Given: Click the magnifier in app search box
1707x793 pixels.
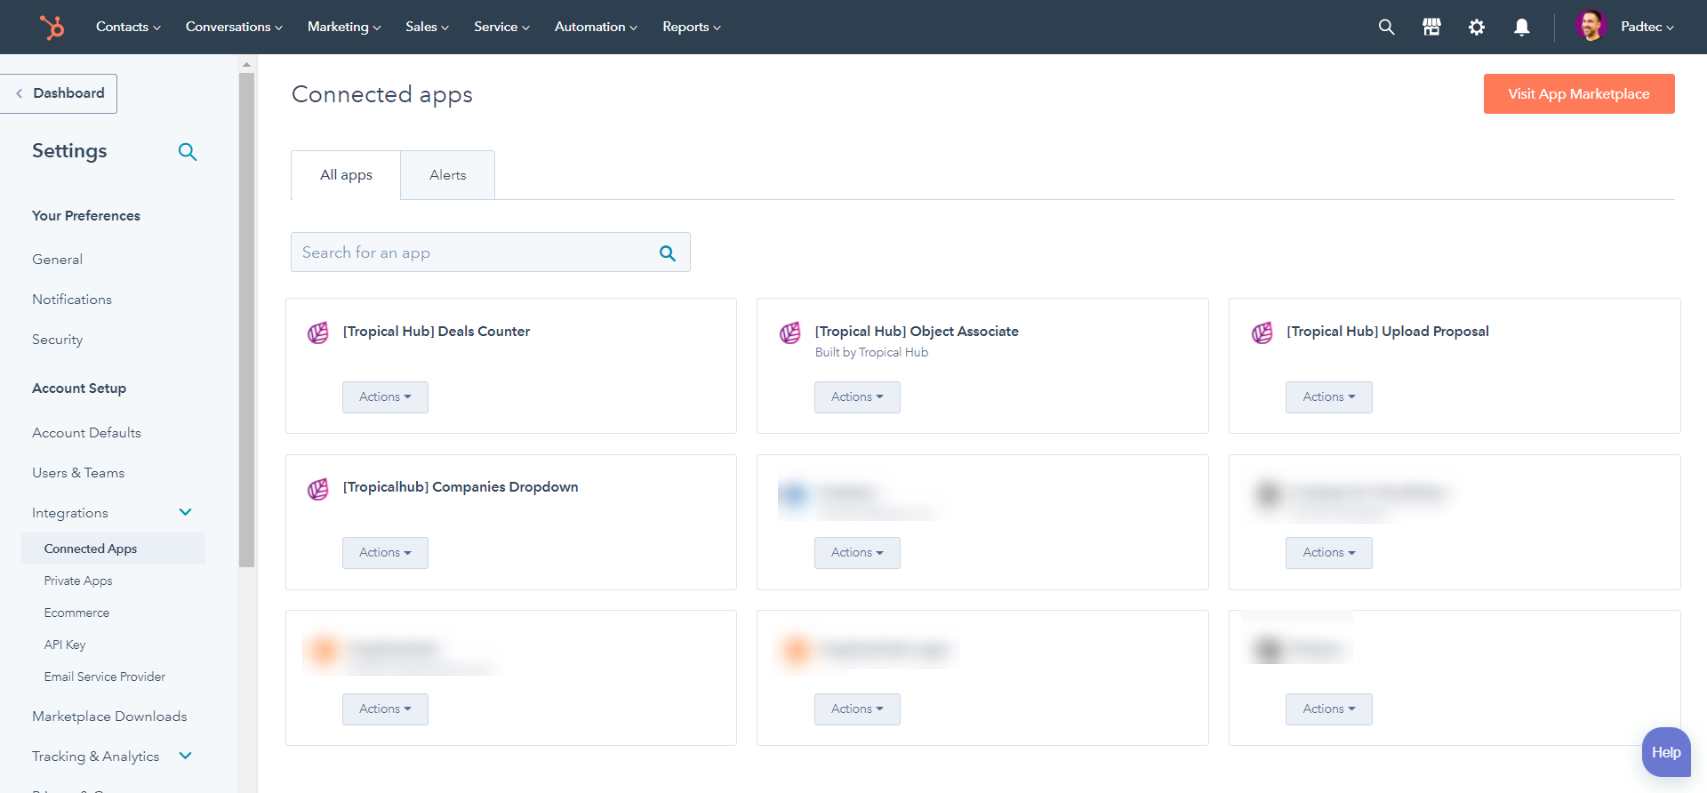Looking at the screenshot, I should 668,253.
